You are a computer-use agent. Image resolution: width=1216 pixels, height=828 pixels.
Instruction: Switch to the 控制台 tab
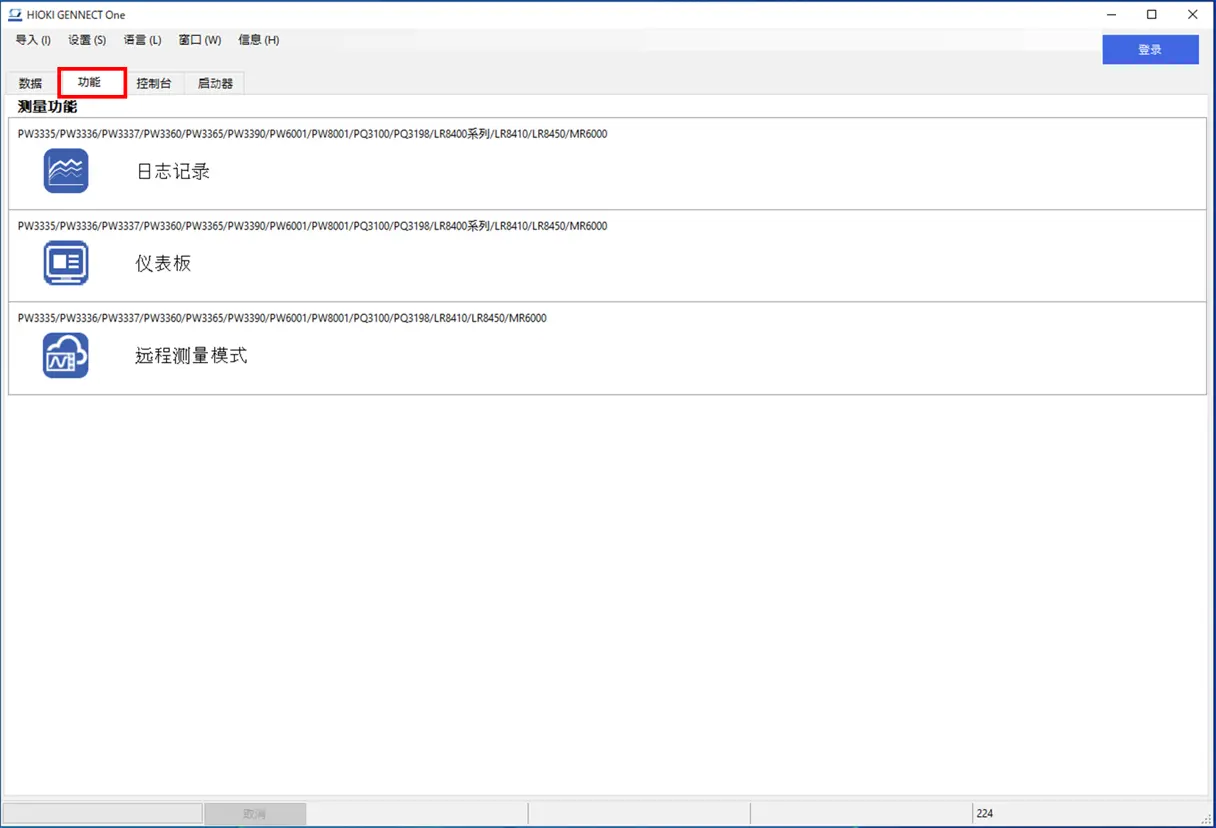(154, 83)
